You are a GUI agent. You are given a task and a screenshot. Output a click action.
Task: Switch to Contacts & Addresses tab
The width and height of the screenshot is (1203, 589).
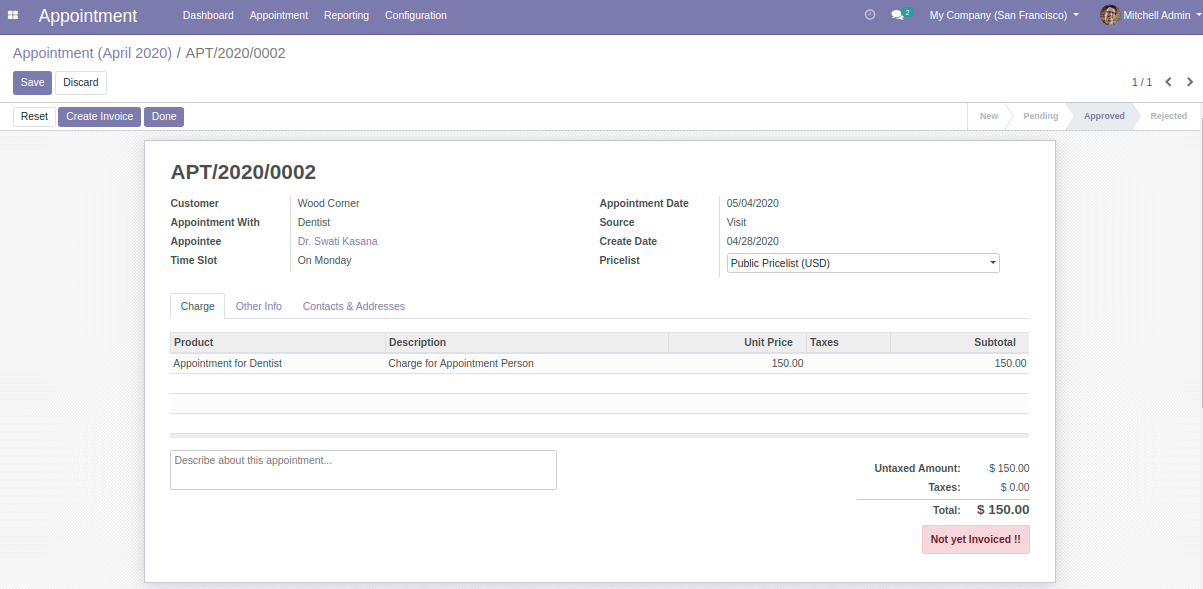pyautogui.click(x=353, y=306)
